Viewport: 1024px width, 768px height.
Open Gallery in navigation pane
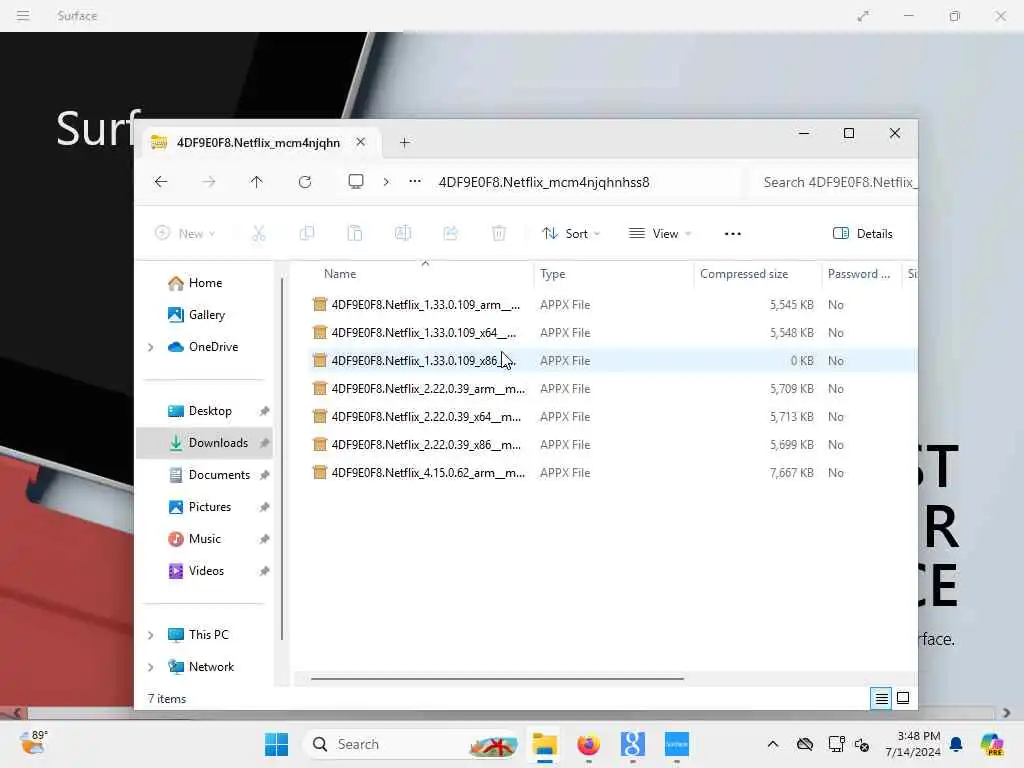(206, 315)
